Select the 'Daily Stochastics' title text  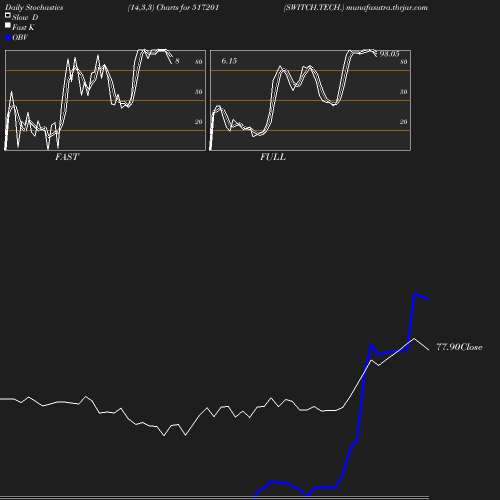(x=34, y=8)
